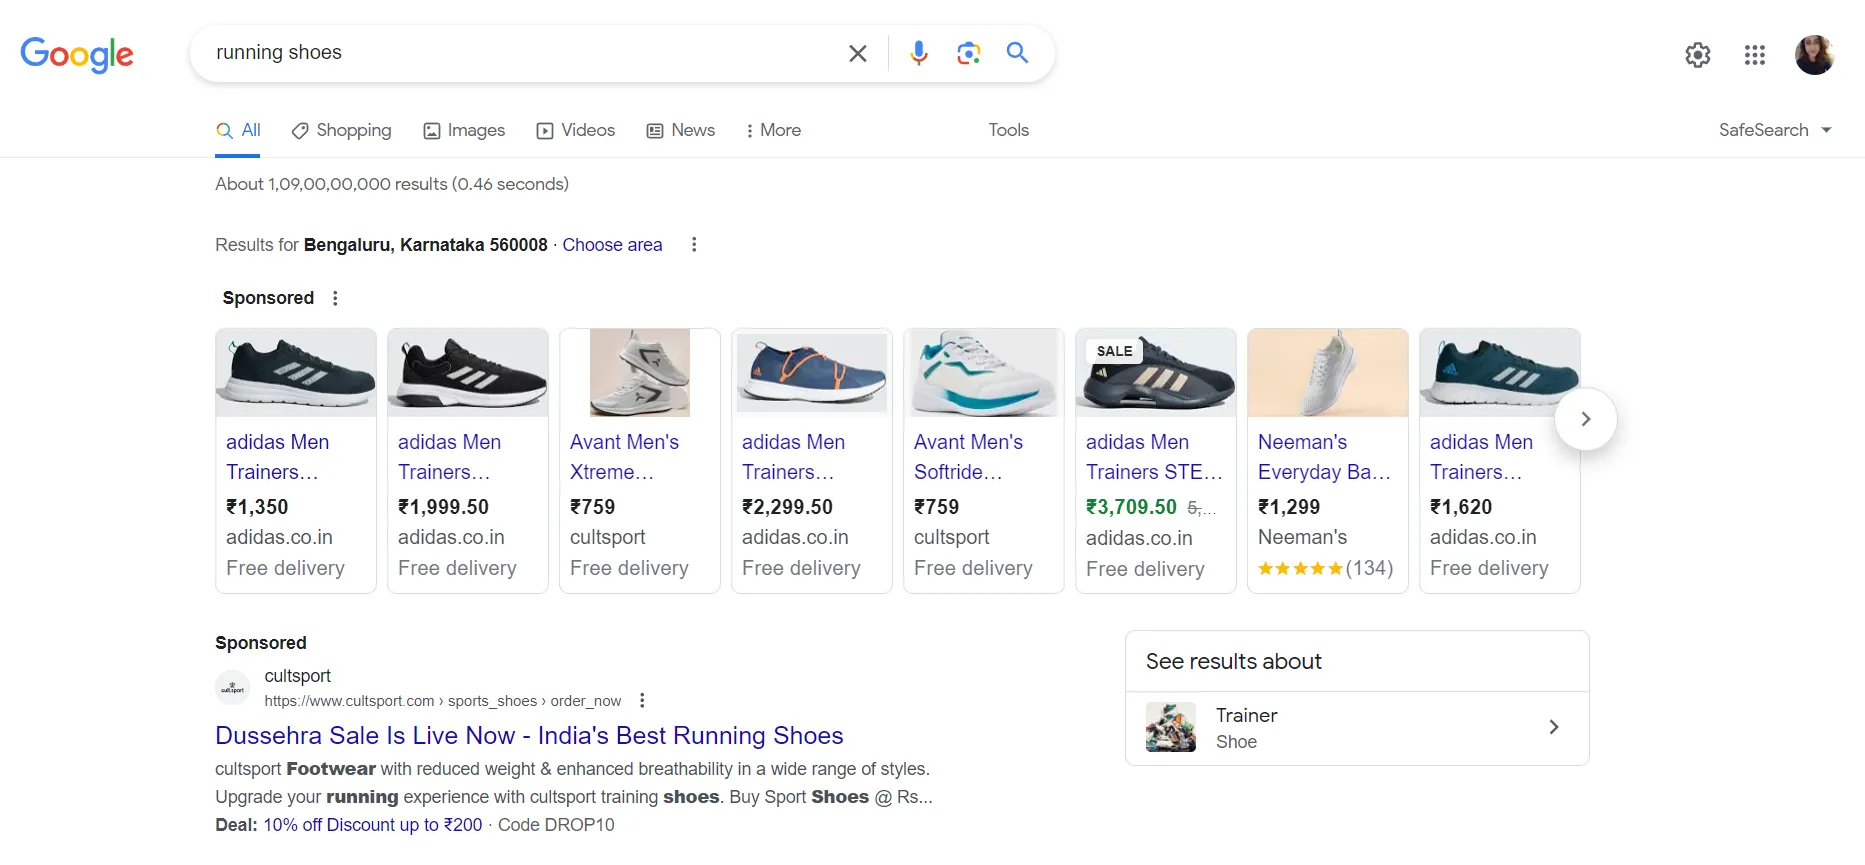Screen dimensions: 1865x865
Task: Click the ₹3,709.50 sale price
Action: (x=1131, y=507)
